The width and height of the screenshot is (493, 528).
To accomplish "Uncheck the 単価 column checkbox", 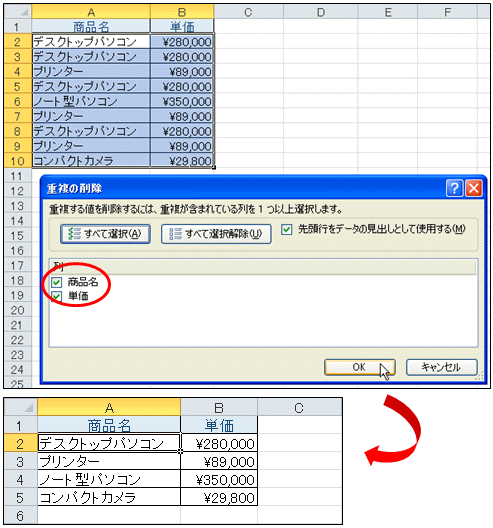I will [57, 296].
